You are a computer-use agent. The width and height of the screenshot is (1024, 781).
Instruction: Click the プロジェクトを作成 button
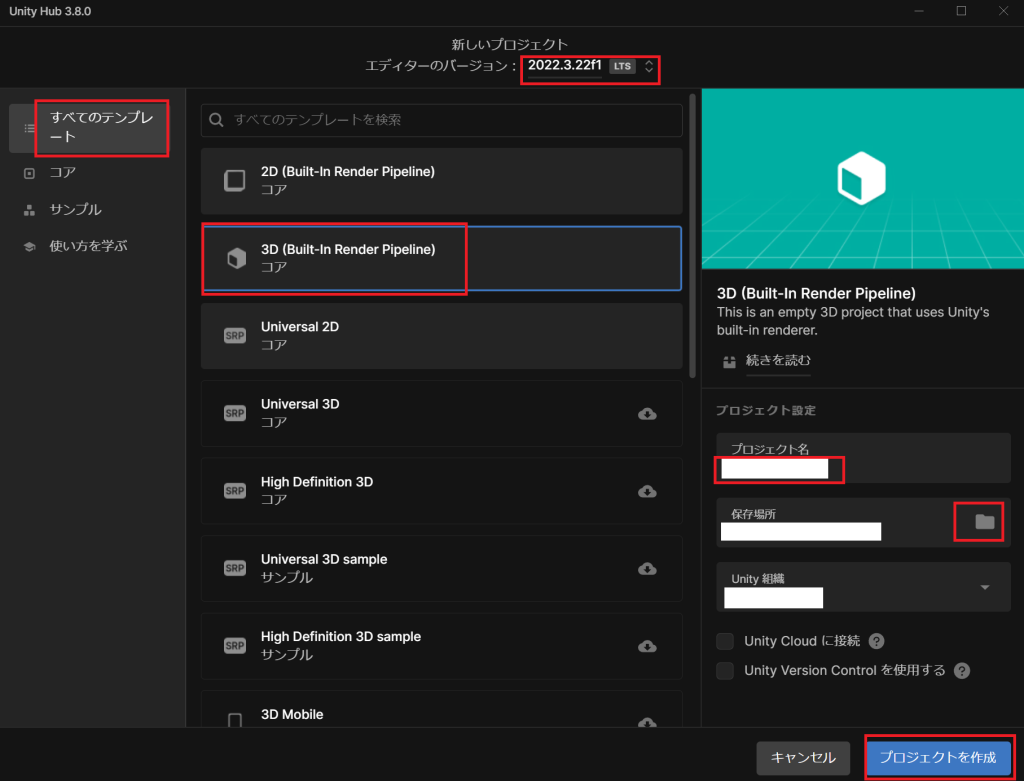click(938, 758)
